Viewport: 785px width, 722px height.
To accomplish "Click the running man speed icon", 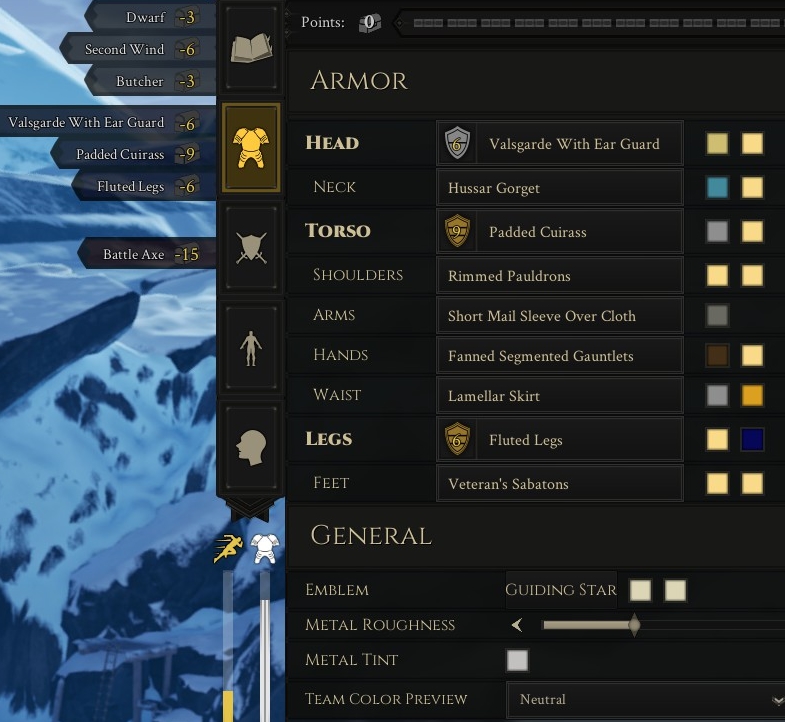I will coord(228,548).
